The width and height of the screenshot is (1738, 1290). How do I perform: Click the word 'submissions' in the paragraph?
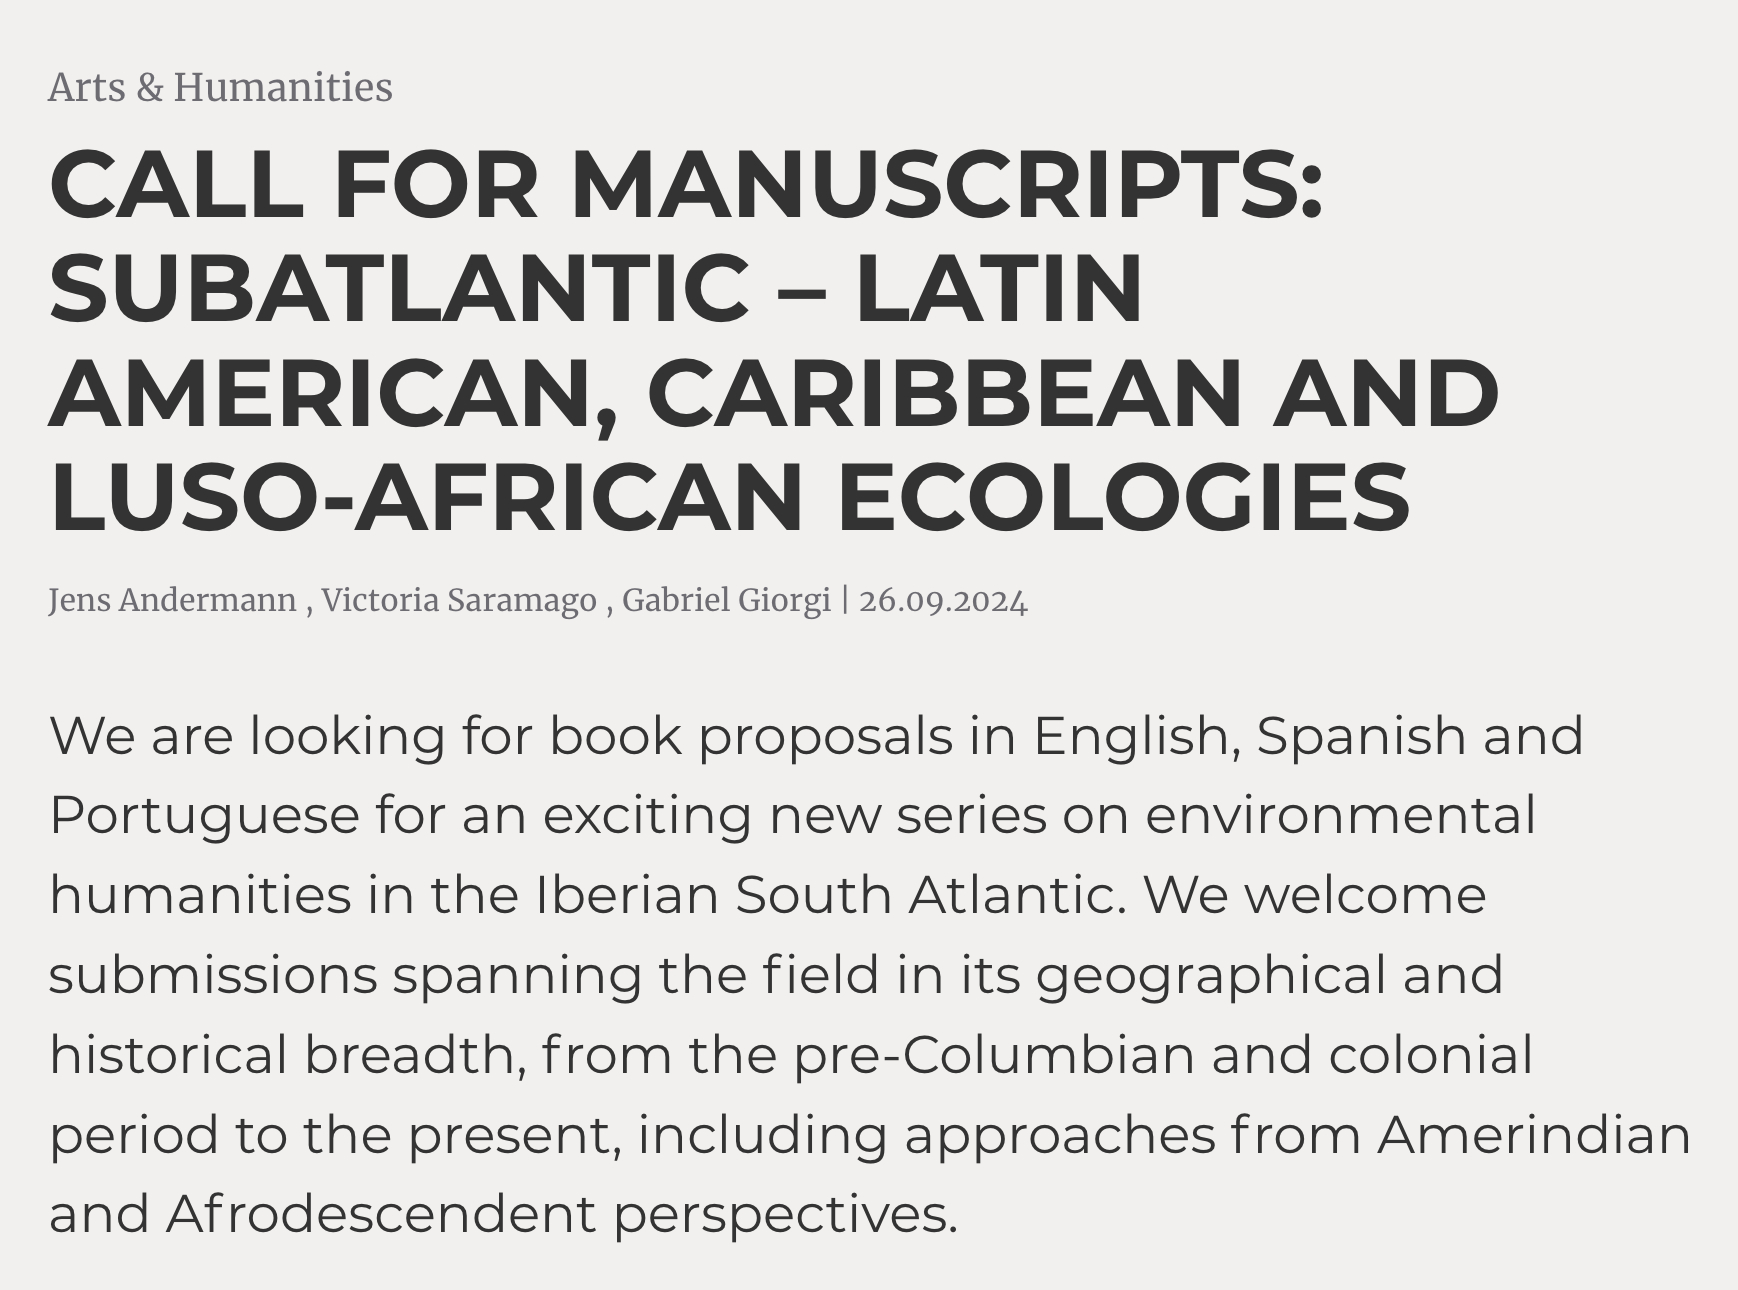point(213,975)
